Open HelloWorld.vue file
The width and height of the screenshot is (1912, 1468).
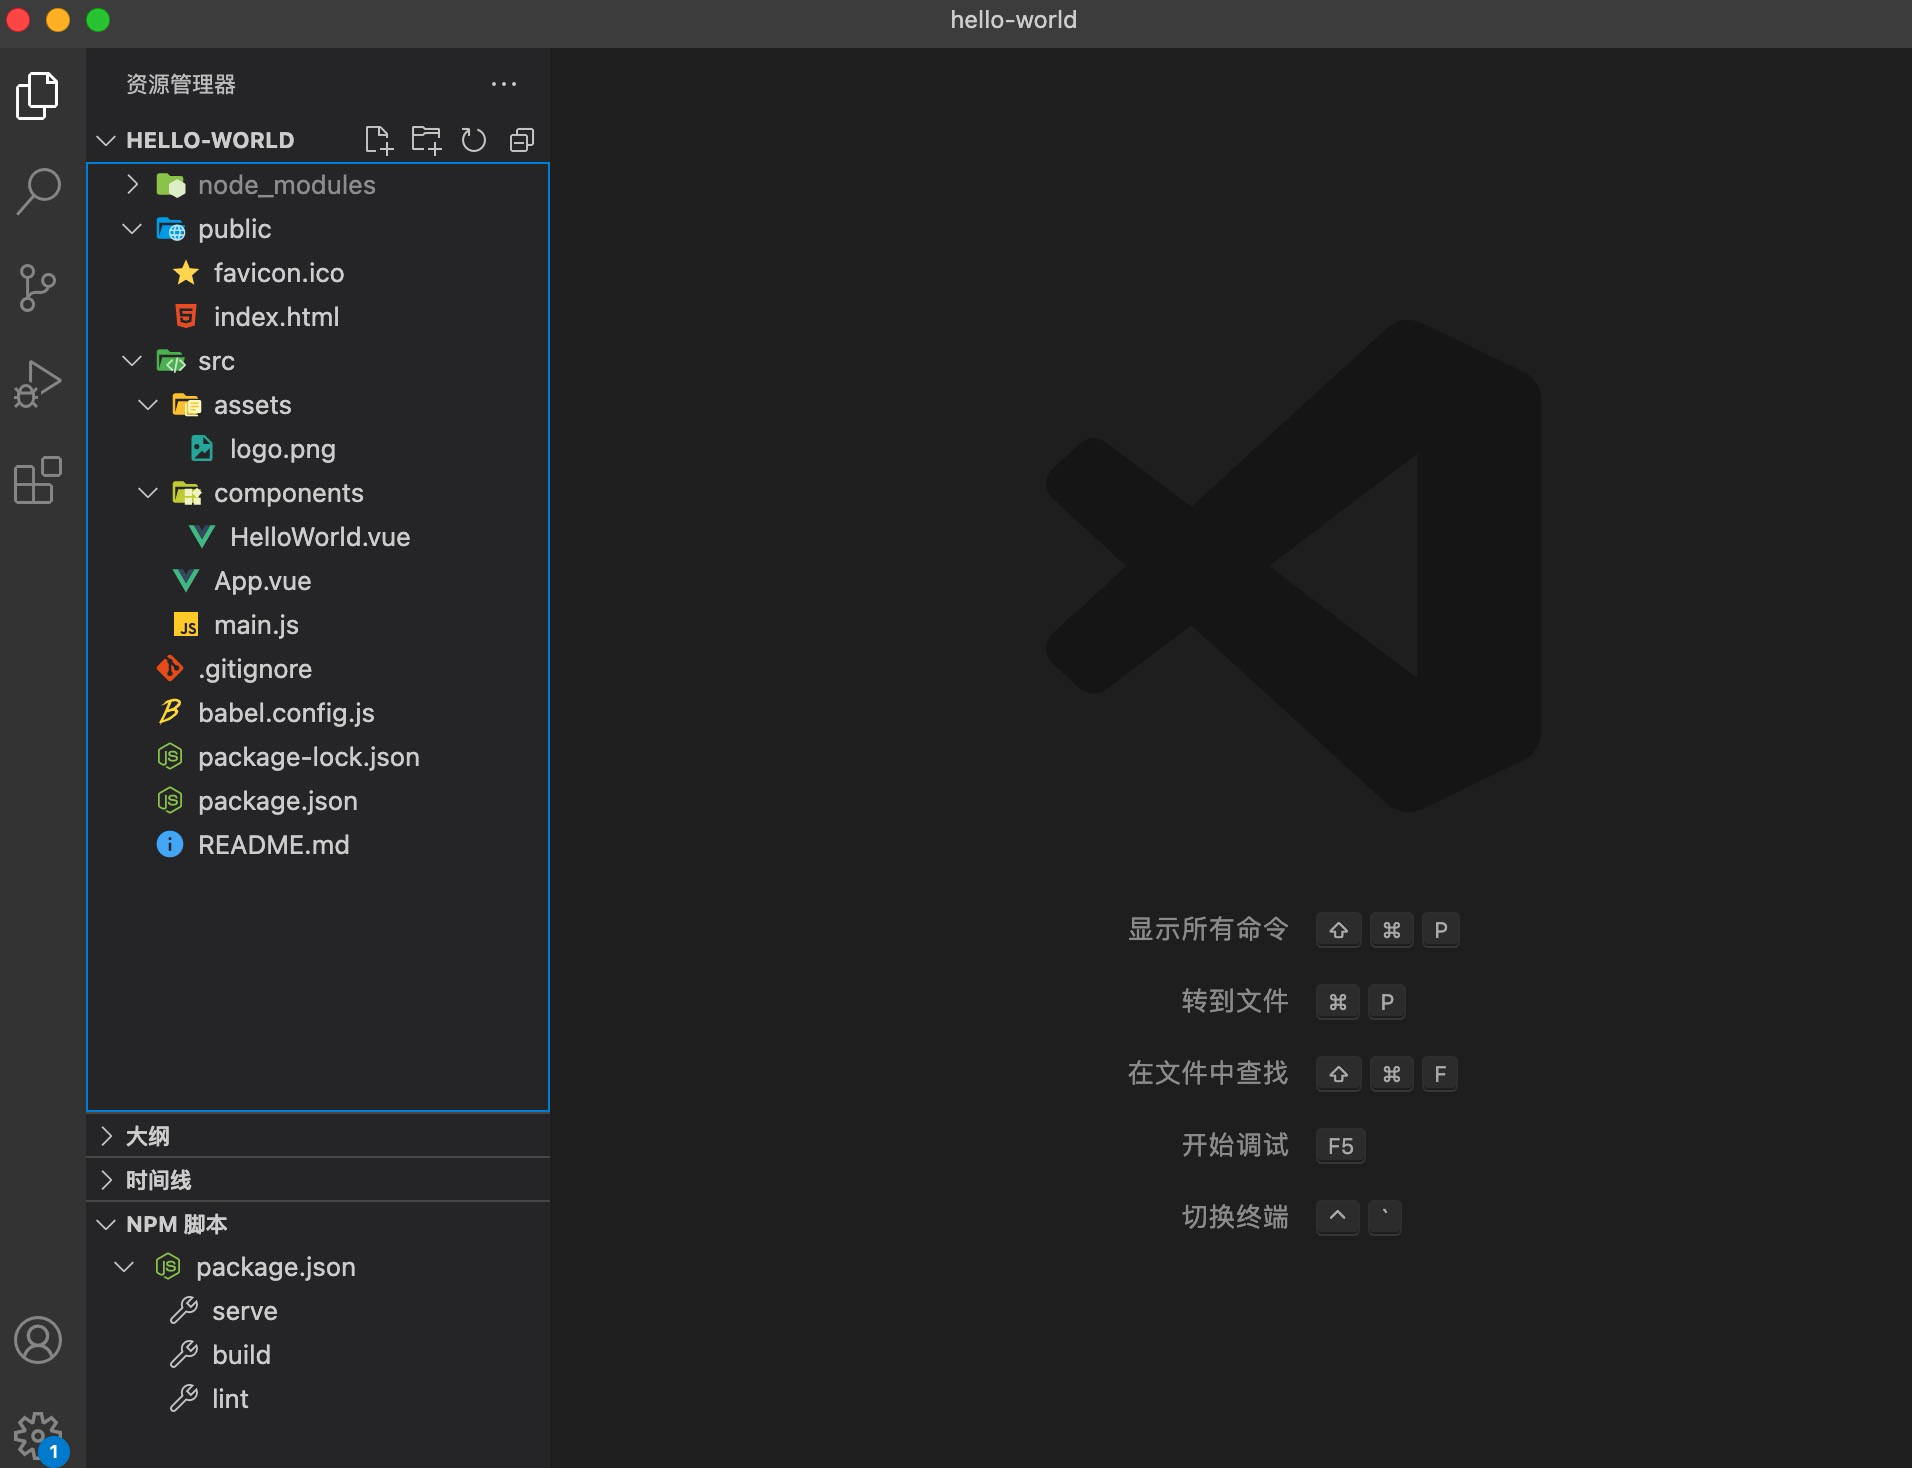click(x=320, y=537)
